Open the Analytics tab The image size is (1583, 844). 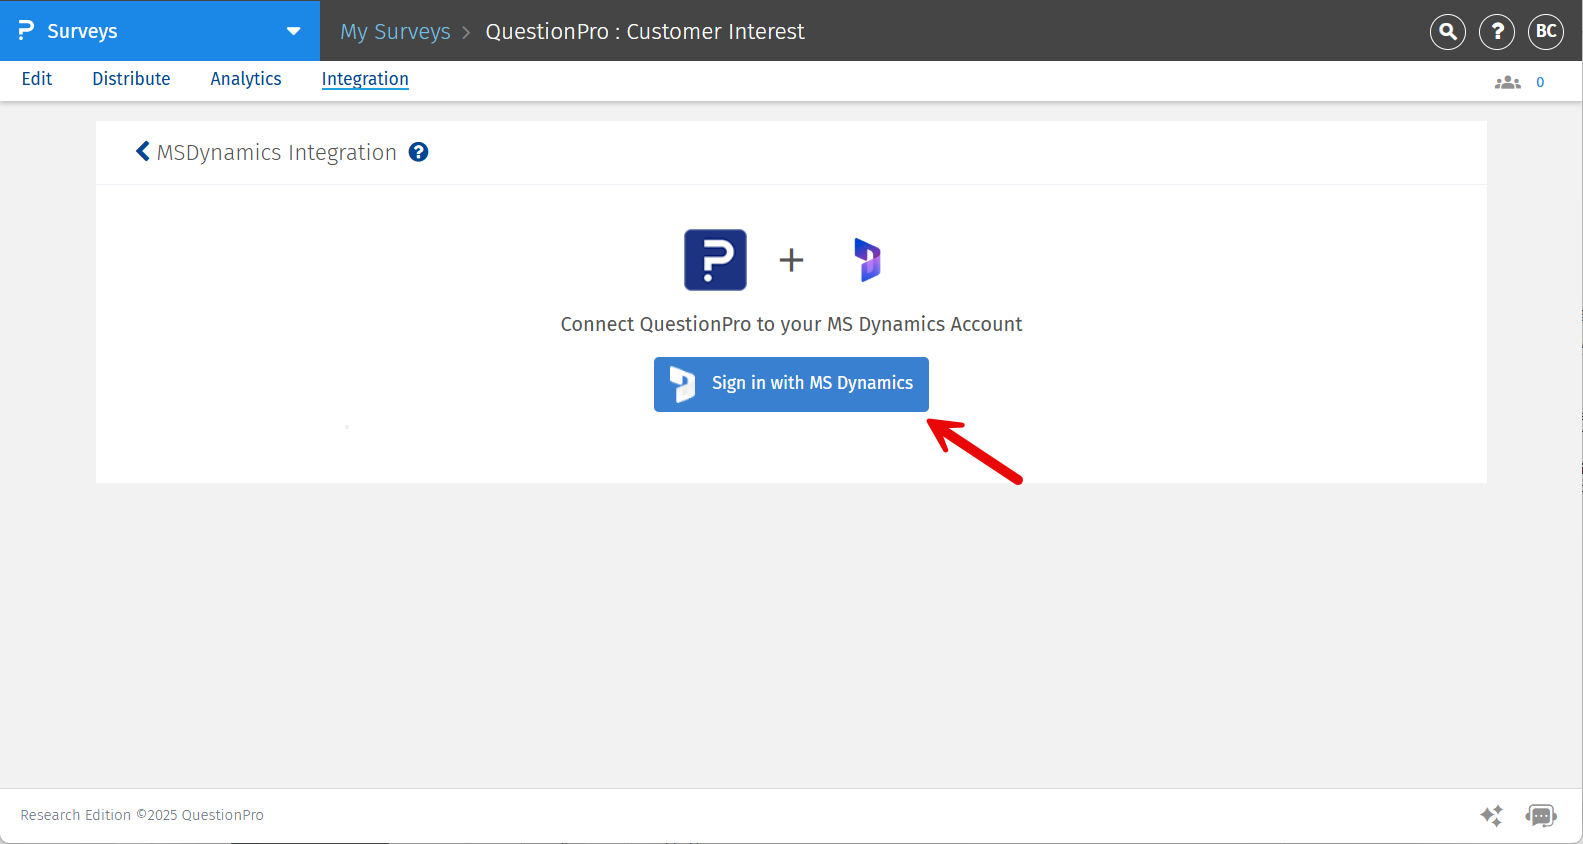(x=246, y=79)
